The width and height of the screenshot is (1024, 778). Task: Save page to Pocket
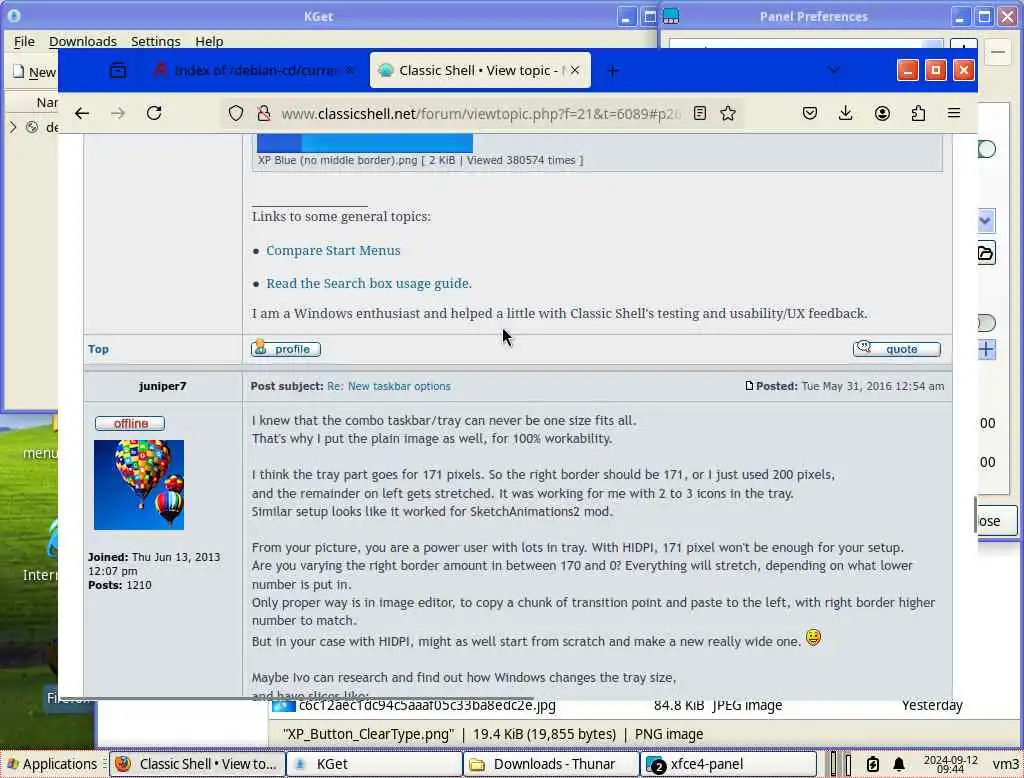pyautogui.click(x=810, y=114)
